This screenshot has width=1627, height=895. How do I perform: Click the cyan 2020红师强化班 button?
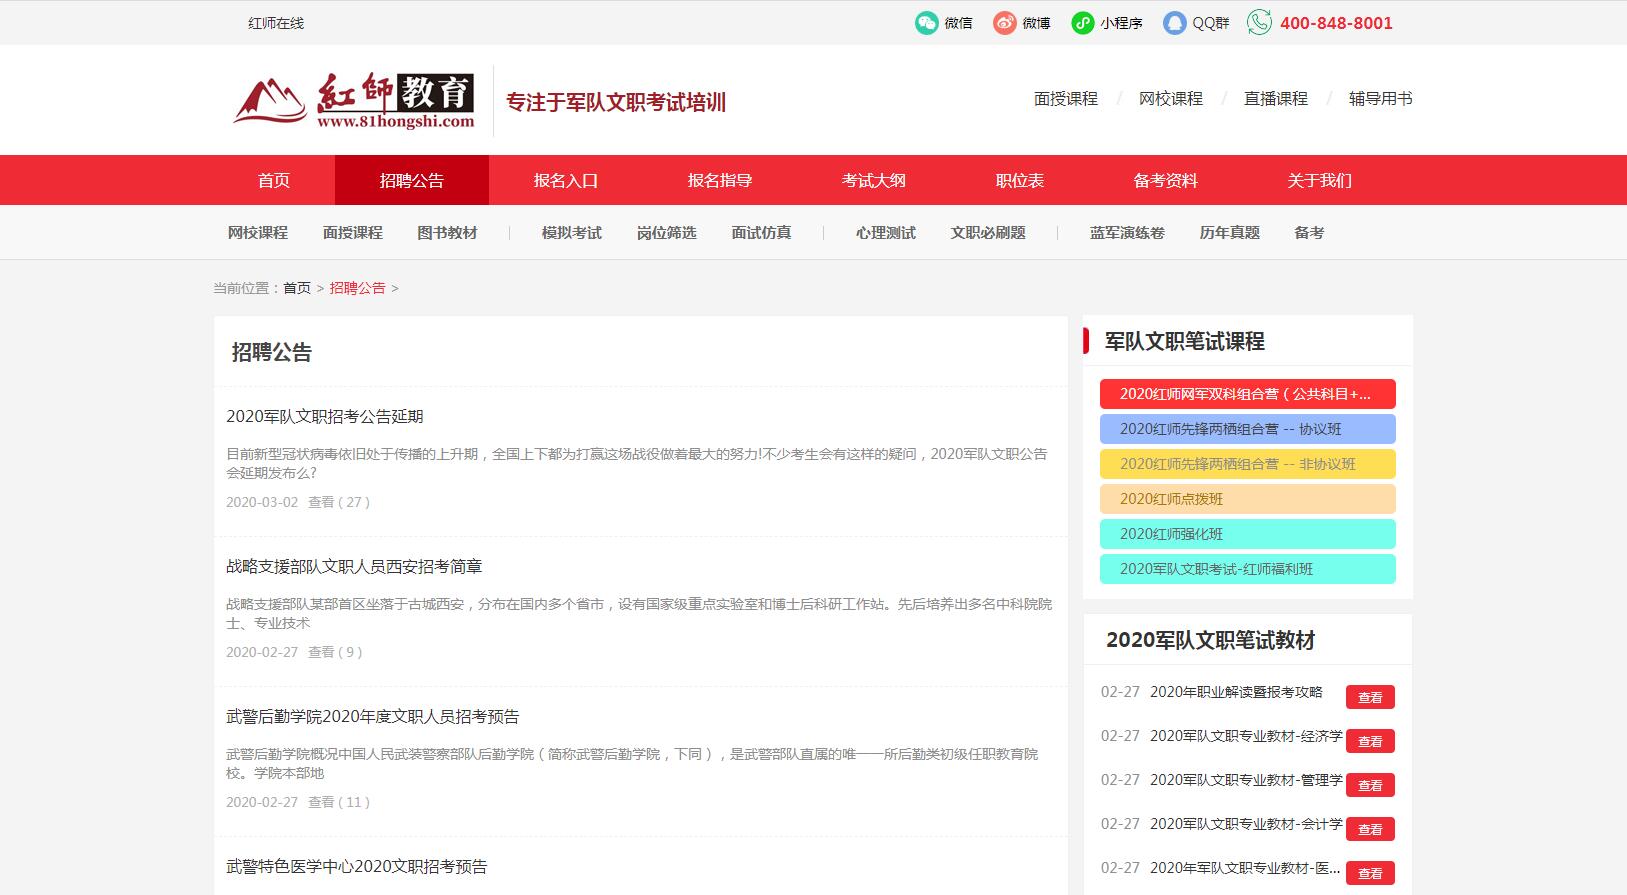1248,534
